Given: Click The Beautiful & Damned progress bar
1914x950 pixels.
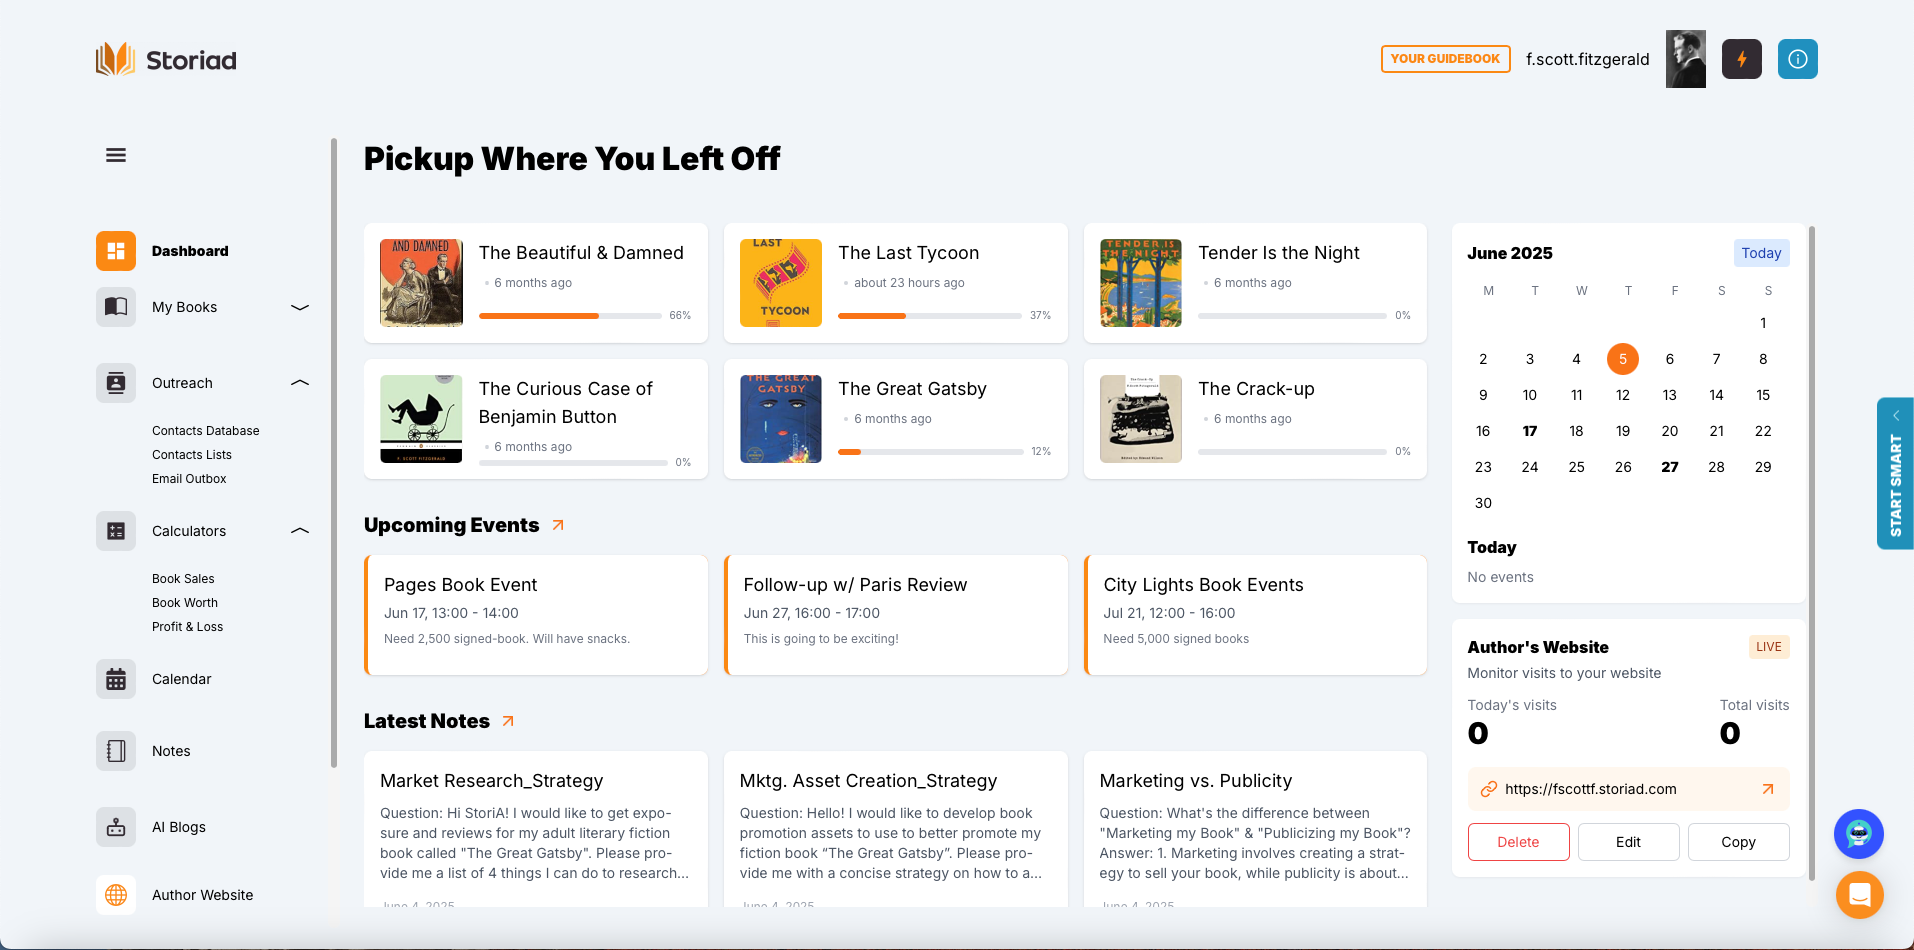Looking at the screenshot, I should 570,316.
